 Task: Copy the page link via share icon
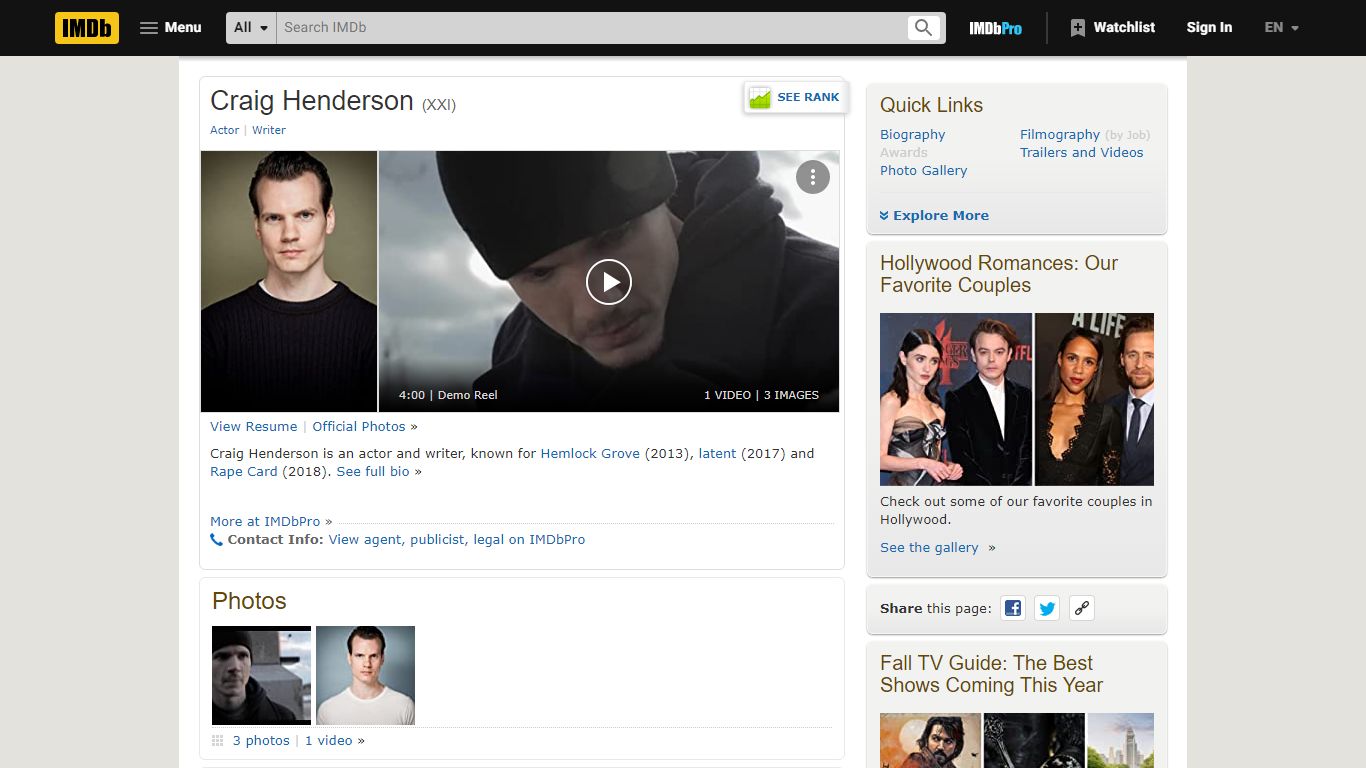pos(1081,608)
